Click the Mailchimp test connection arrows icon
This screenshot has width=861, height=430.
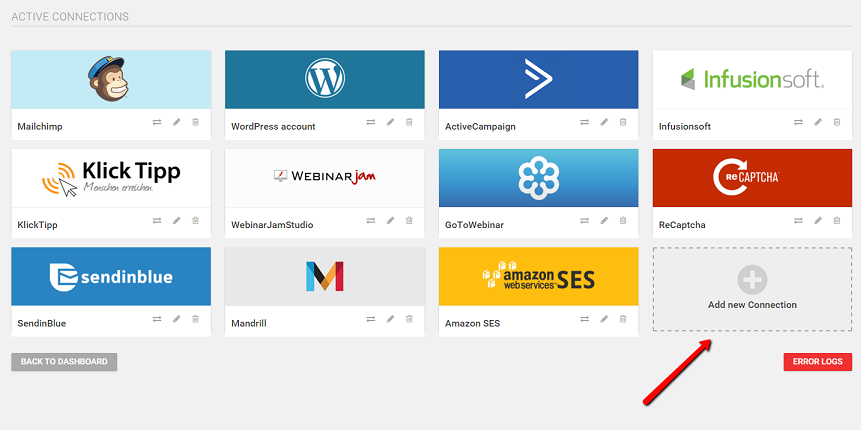[x=157, y=122]
